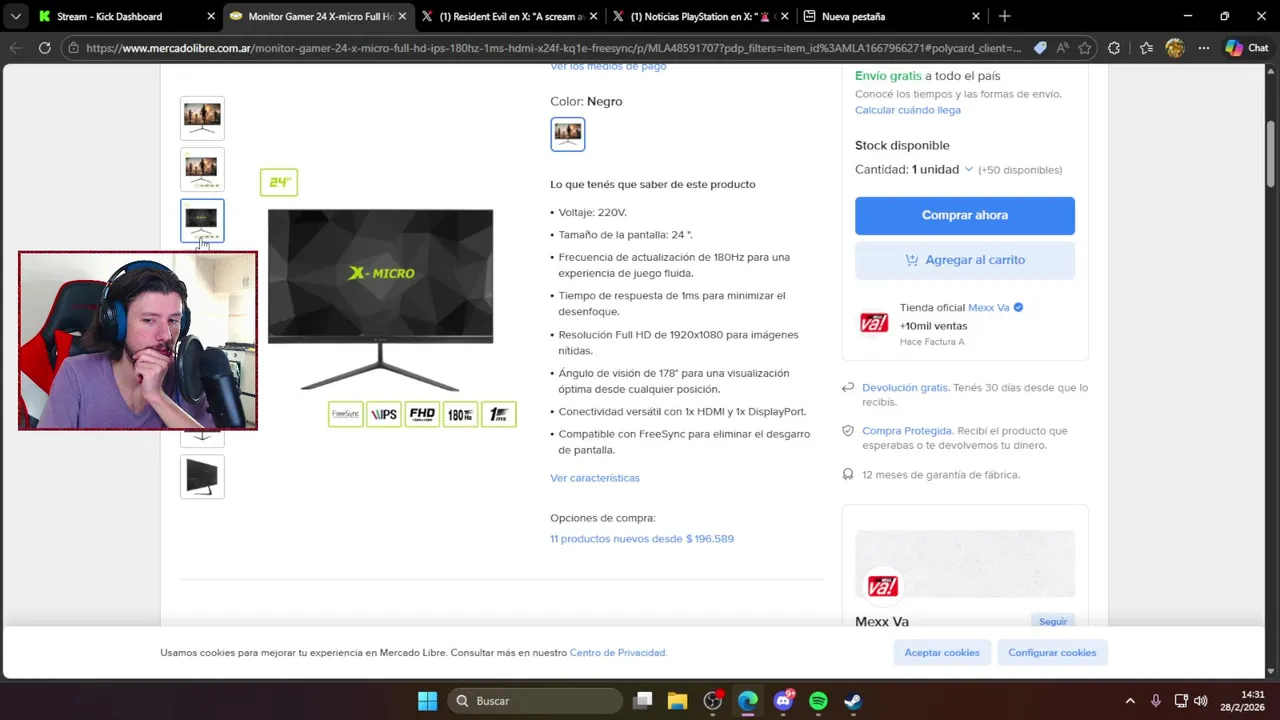Open Task View from the taskbar

click(x=643, y=701)
